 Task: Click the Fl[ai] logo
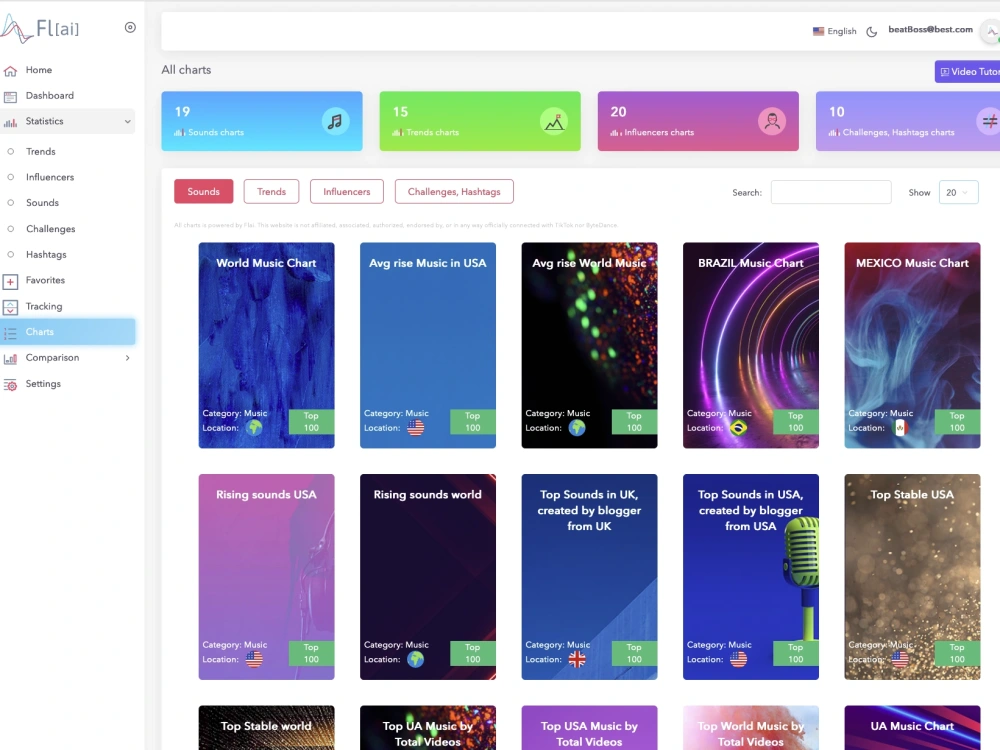tap(40, 28)
